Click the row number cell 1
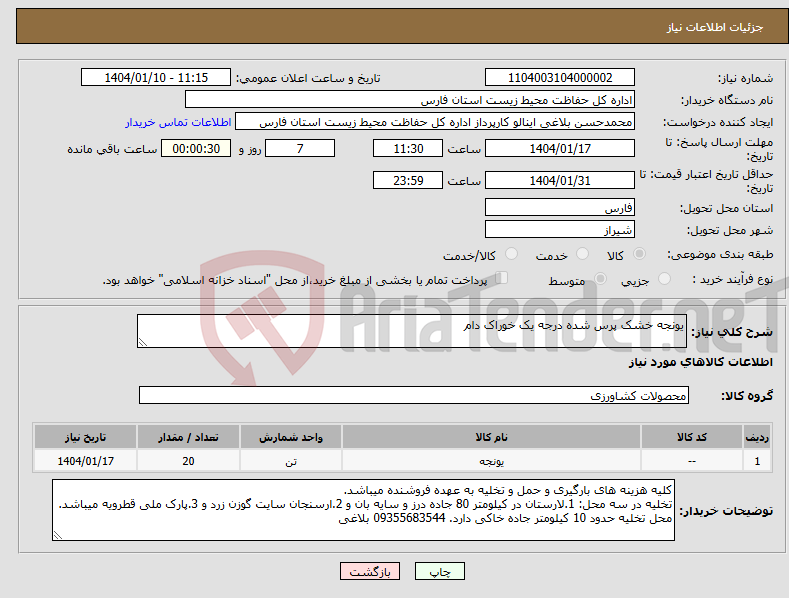The image size is (789, 598). coord(757,461)
